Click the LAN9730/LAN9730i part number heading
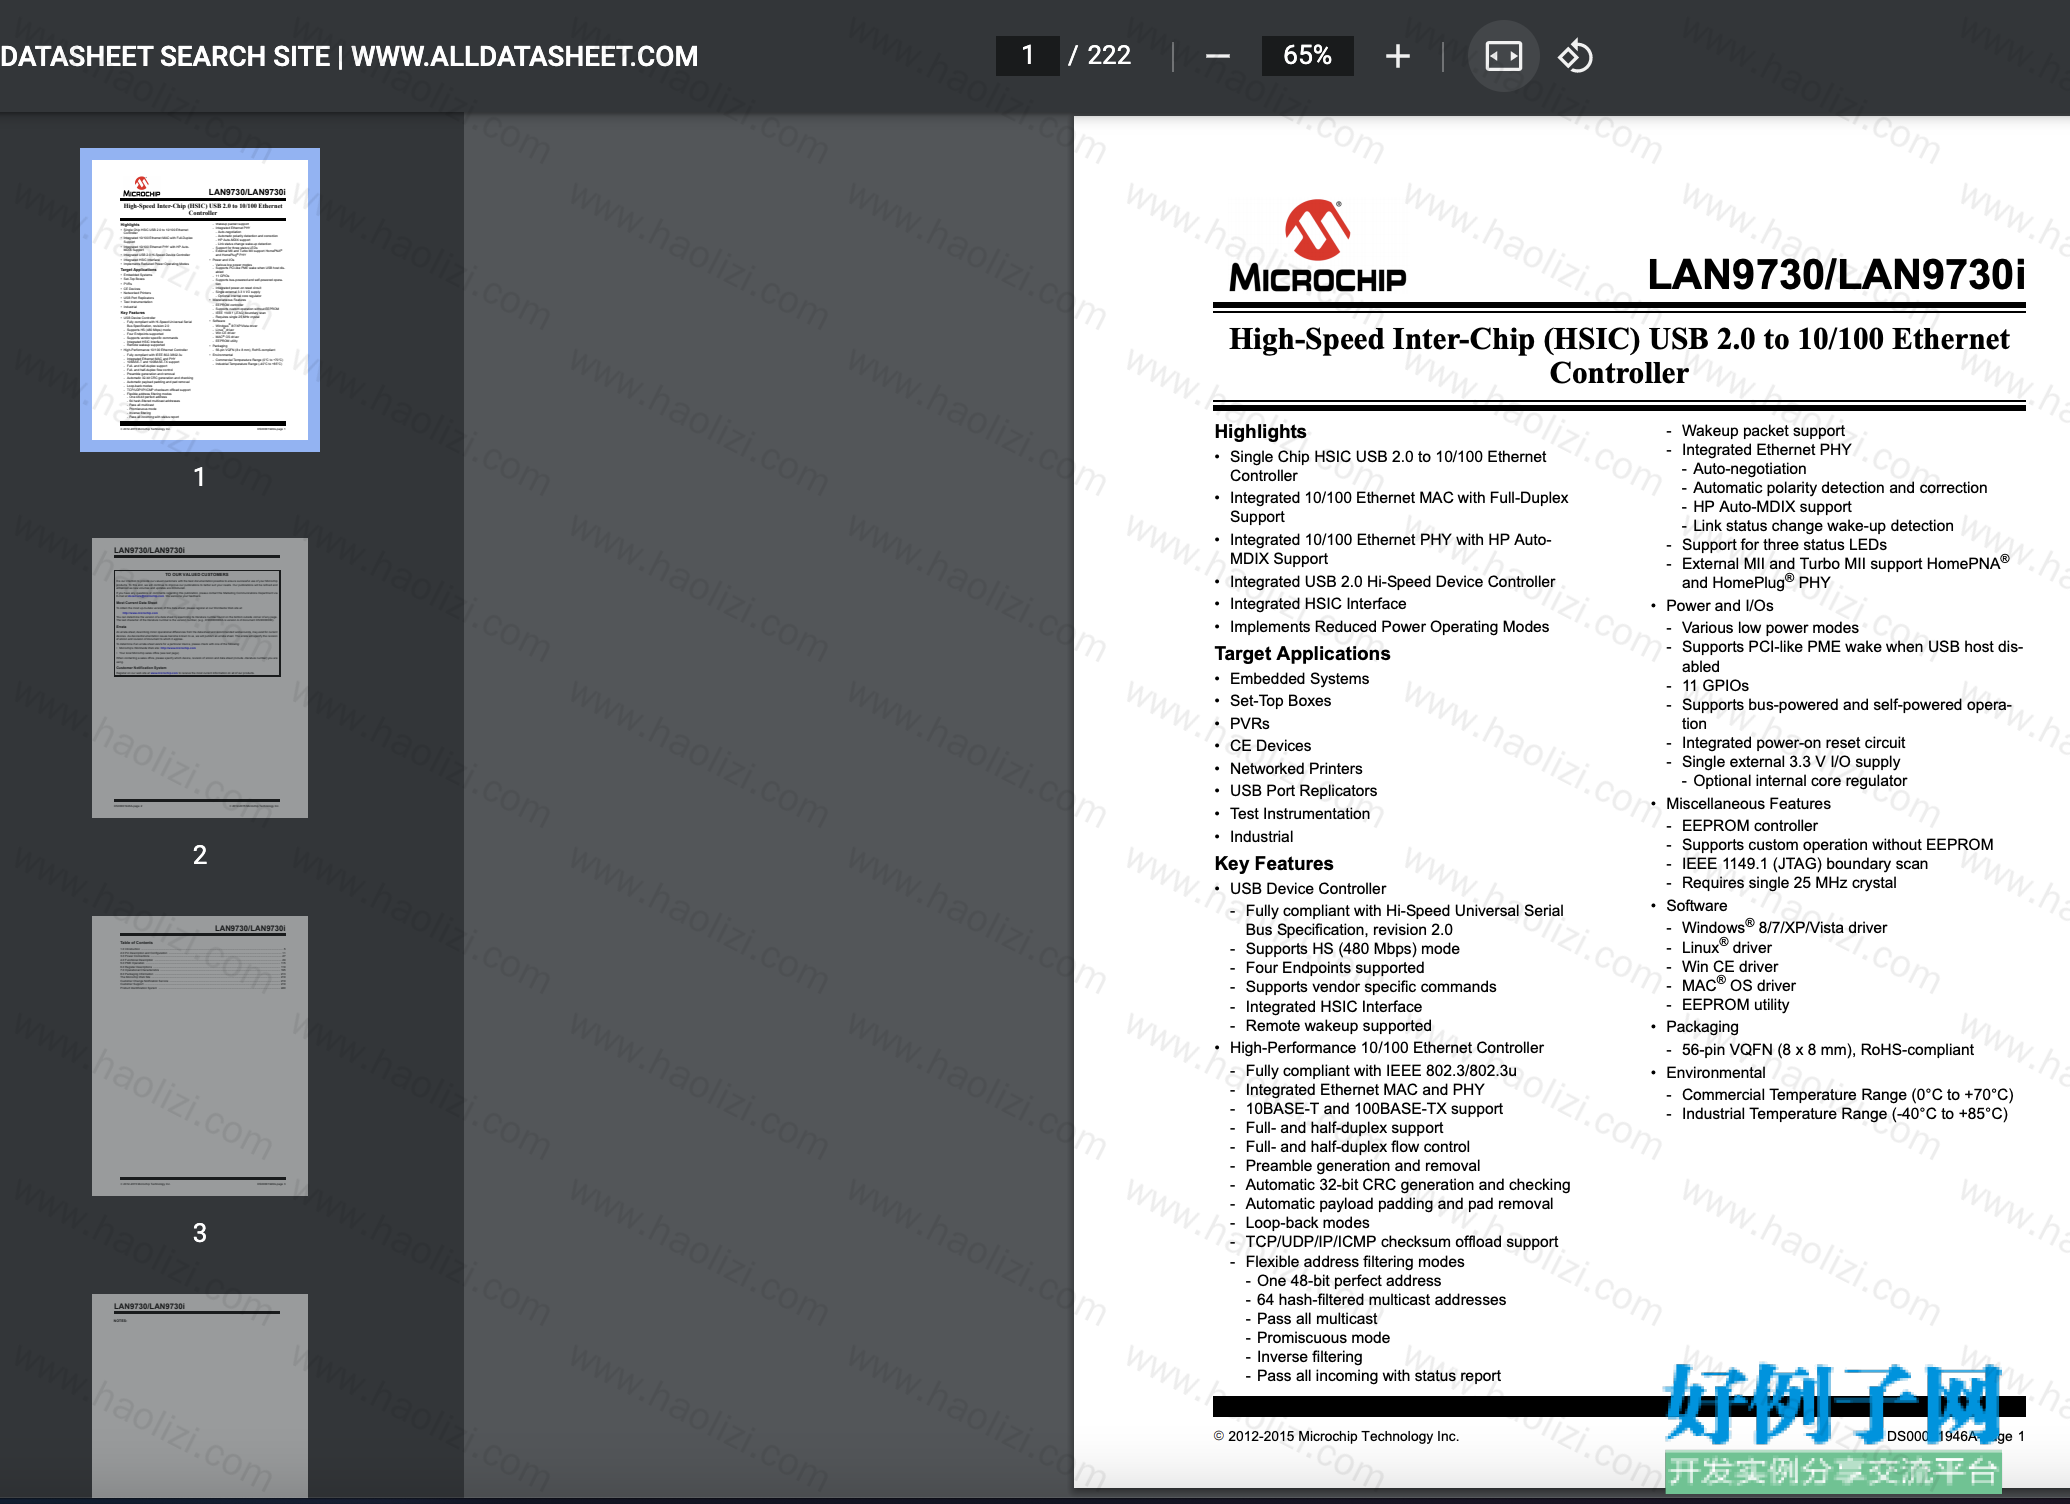This screenshot has width=2070, height=1504. (1836, 274)
